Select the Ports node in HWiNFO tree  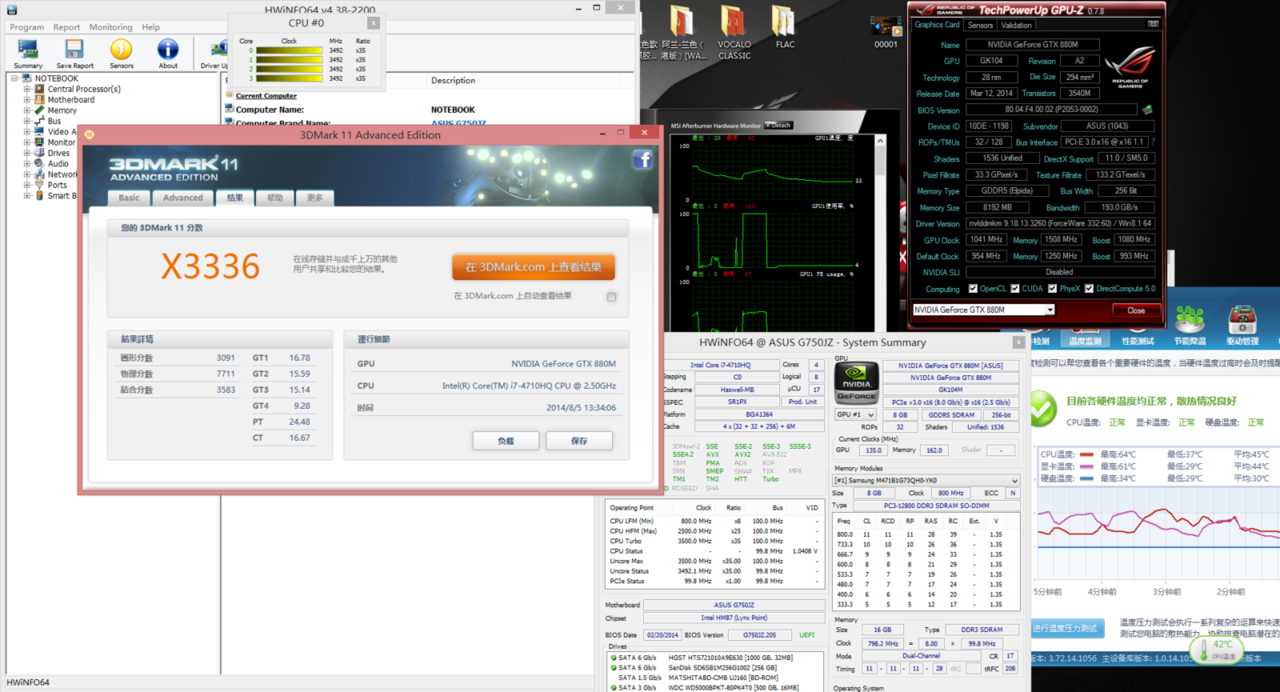(57, 185)
